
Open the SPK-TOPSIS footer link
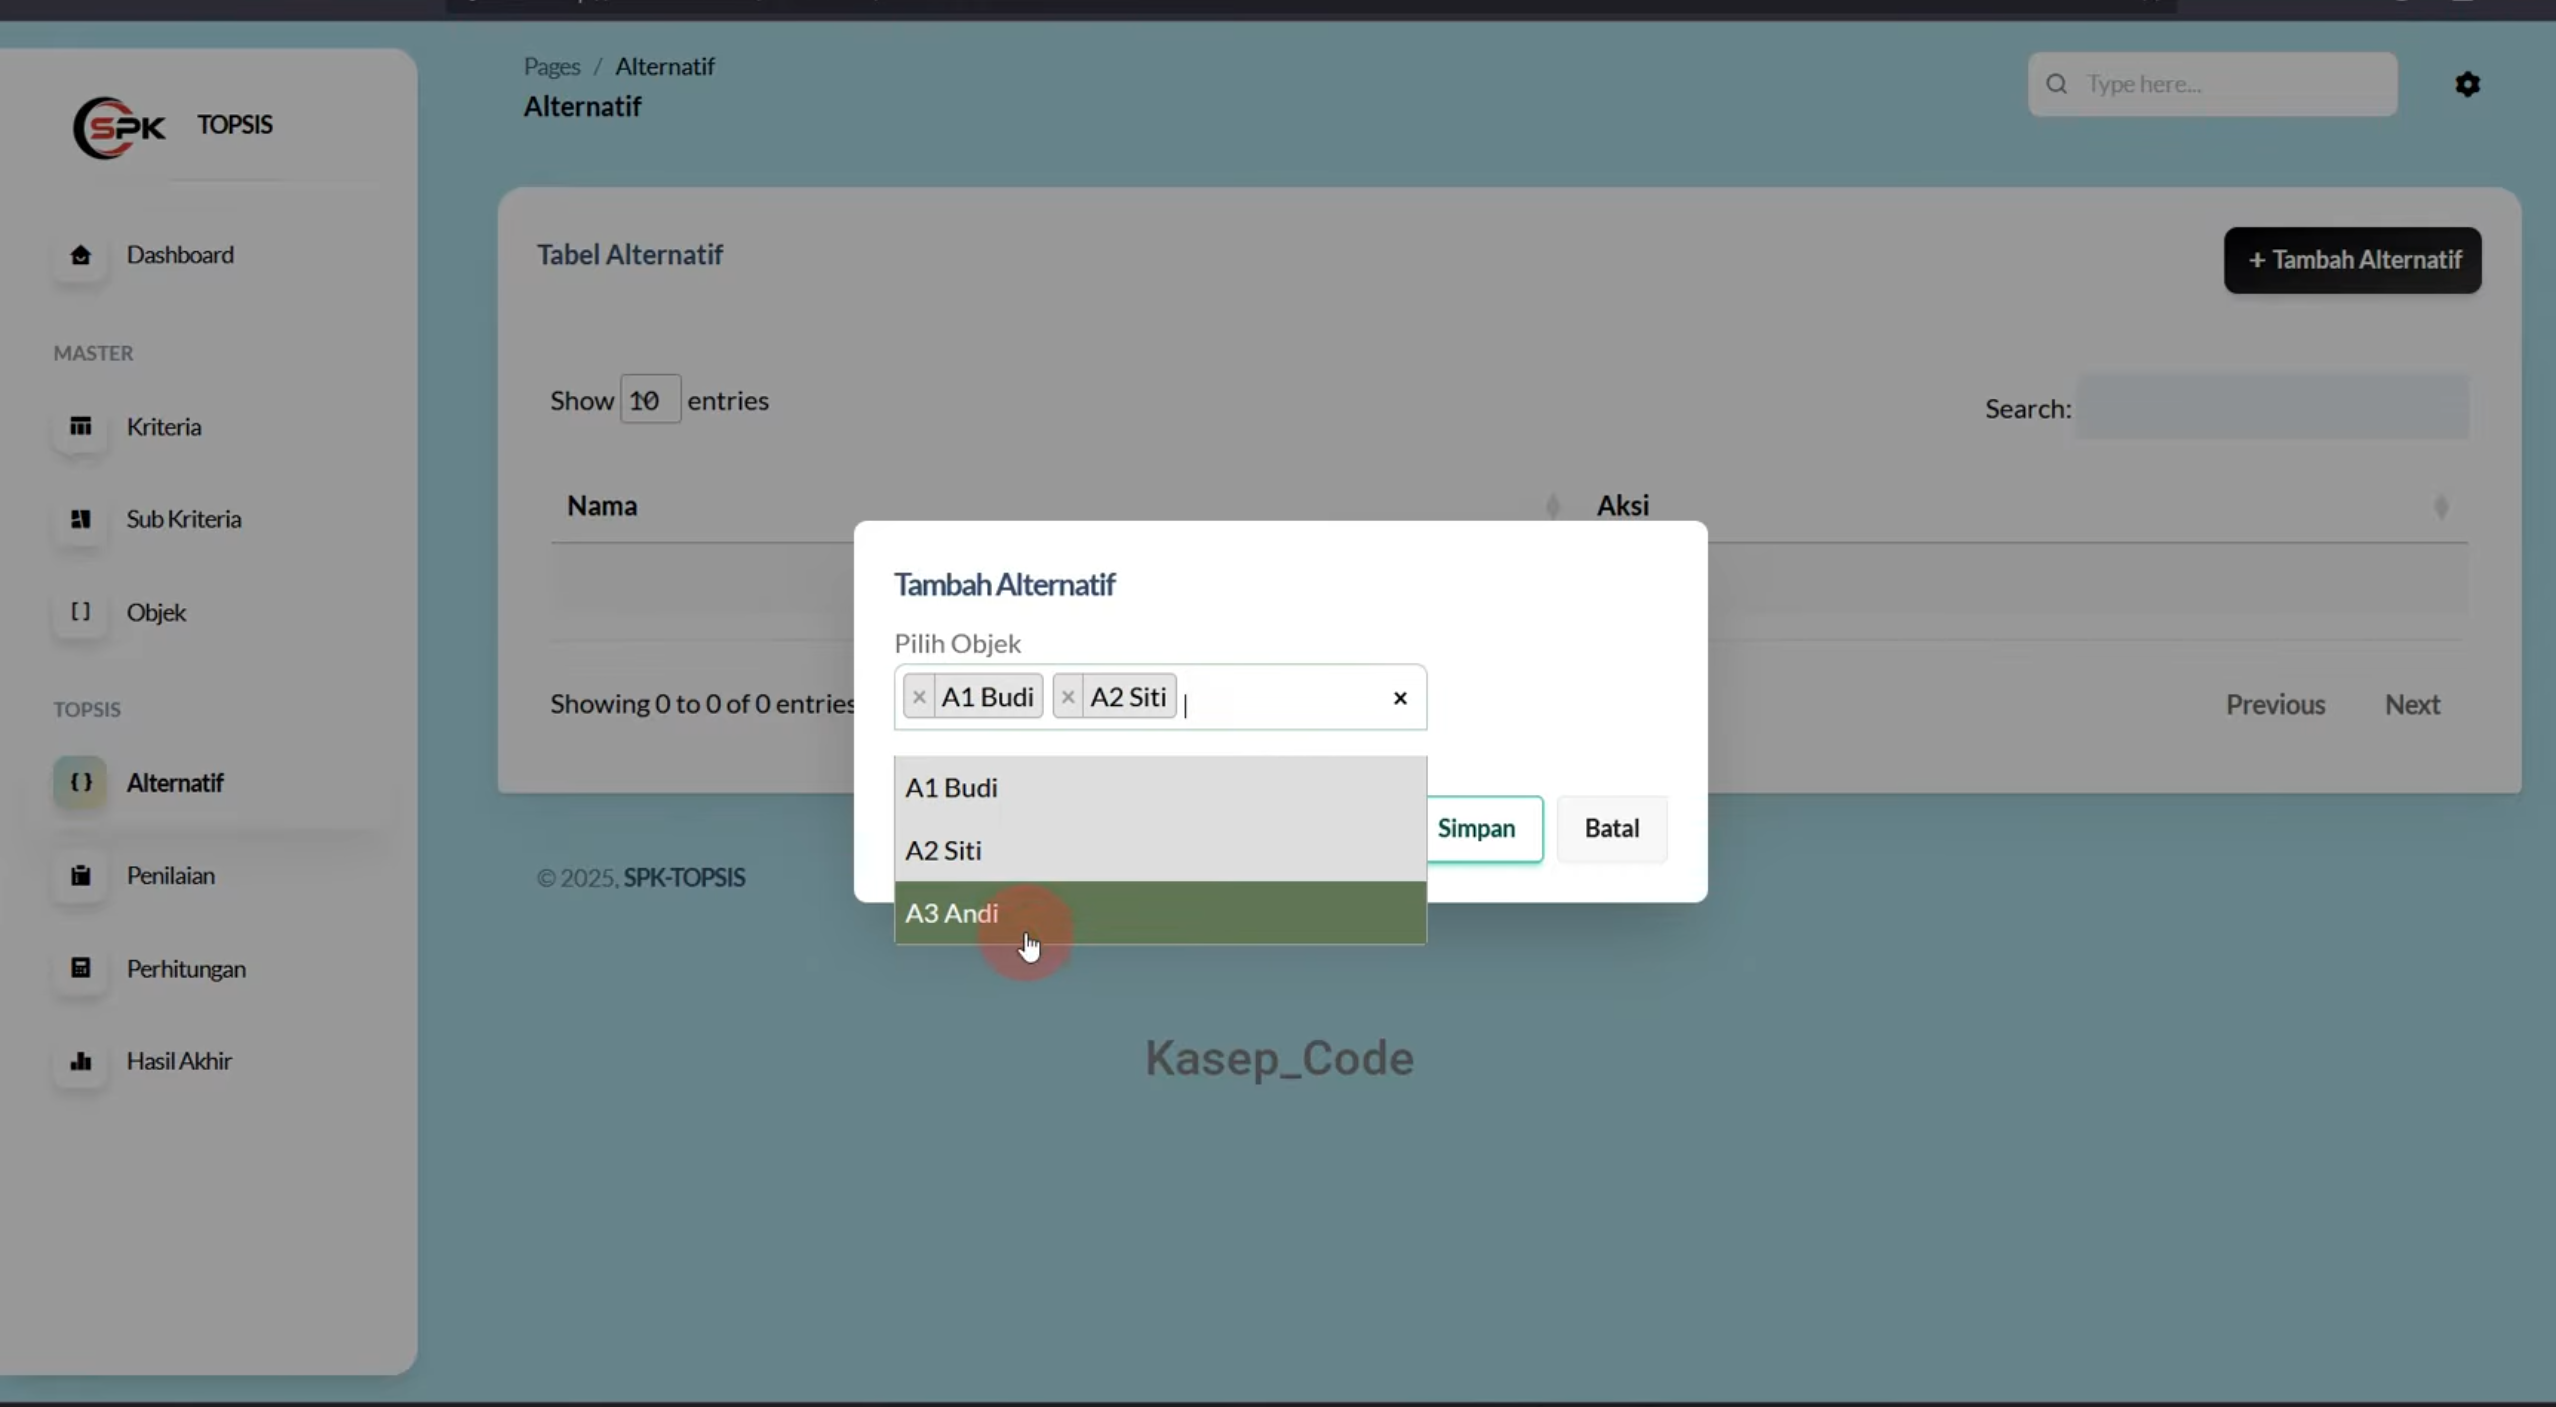tap(684, 878)
